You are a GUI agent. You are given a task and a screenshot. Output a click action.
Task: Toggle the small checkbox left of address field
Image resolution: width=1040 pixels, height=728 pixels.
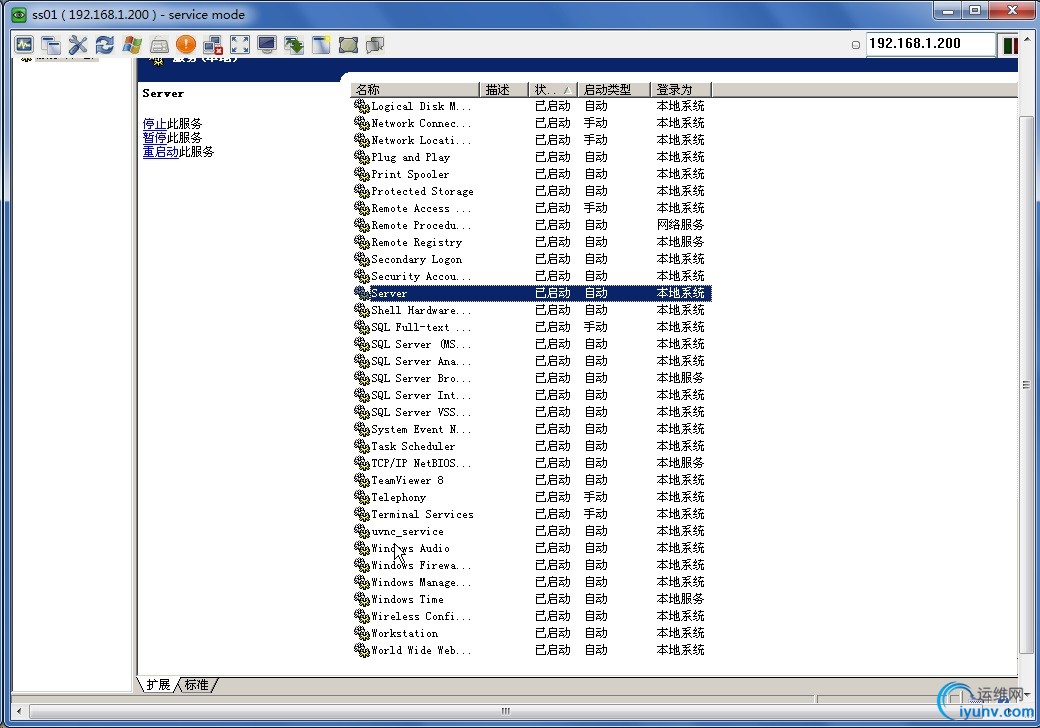tap(856, 45)
